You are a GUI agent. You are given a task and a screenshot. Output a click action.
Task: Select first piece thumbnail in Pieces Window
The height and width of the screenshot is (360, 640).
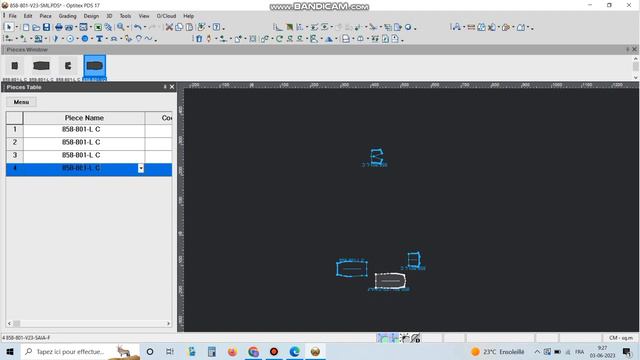tap(15, 66)
